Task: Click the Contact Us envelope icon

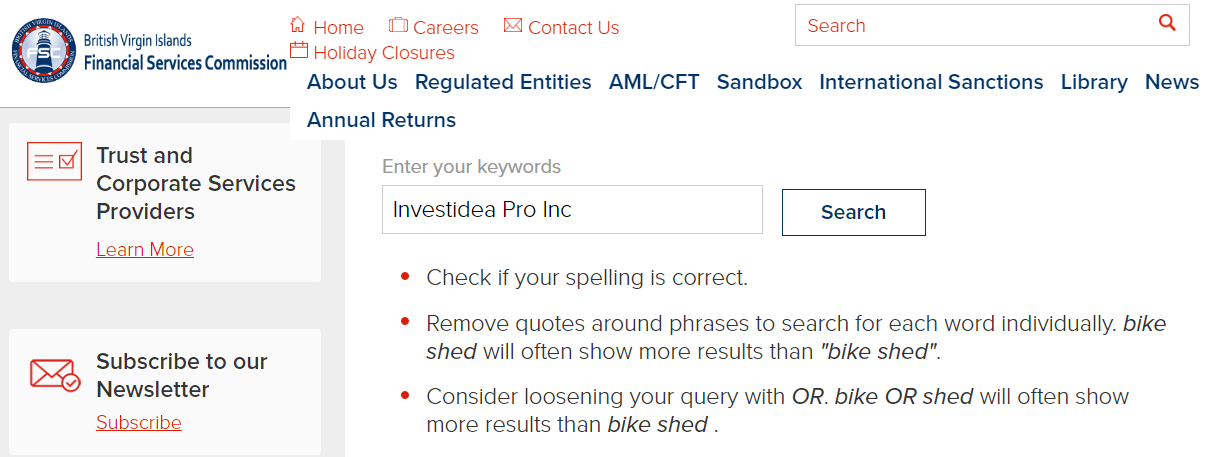Action: point(513,25)
